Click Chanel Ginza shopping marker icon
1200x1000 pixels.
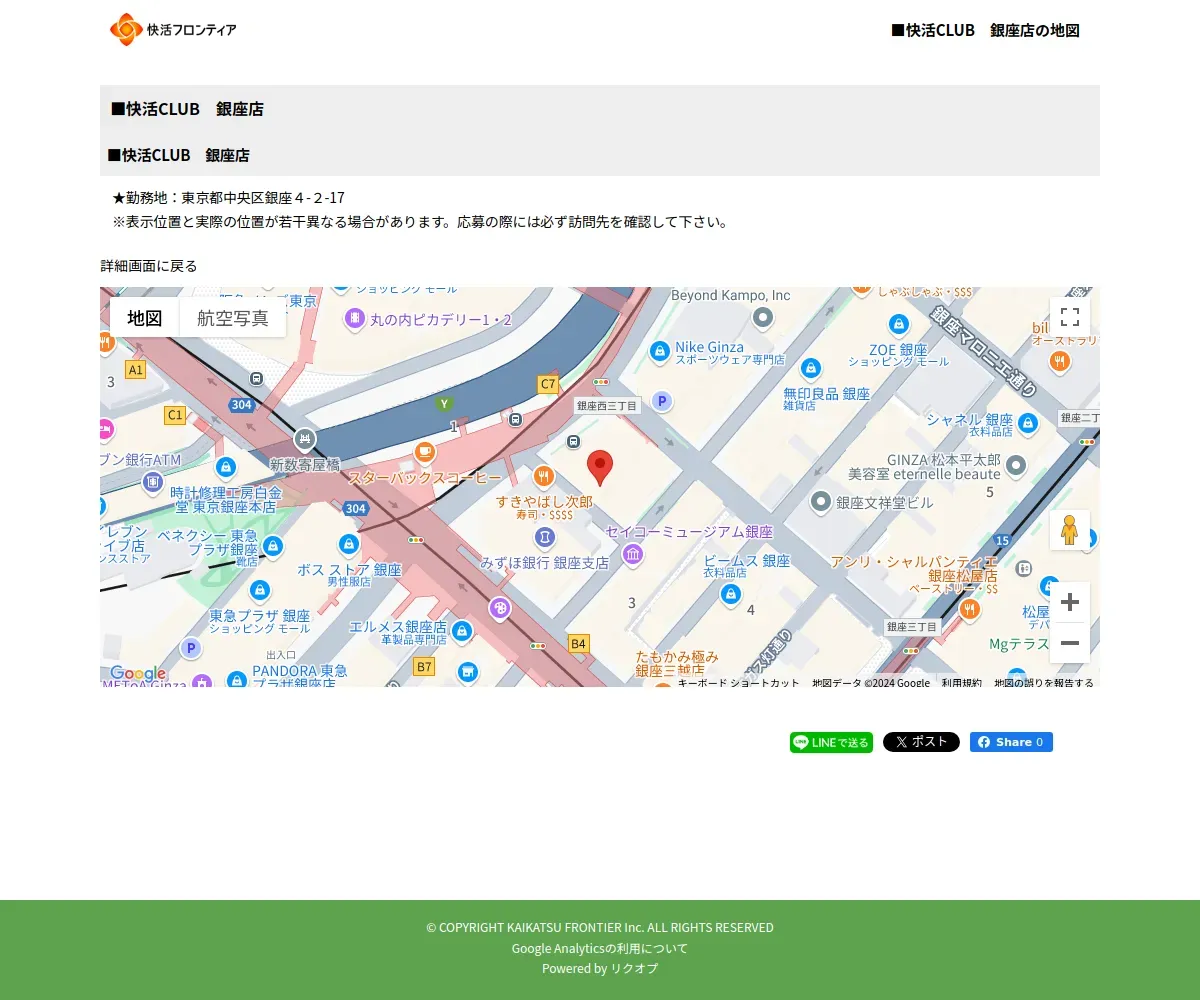[x=1027, y=423]
